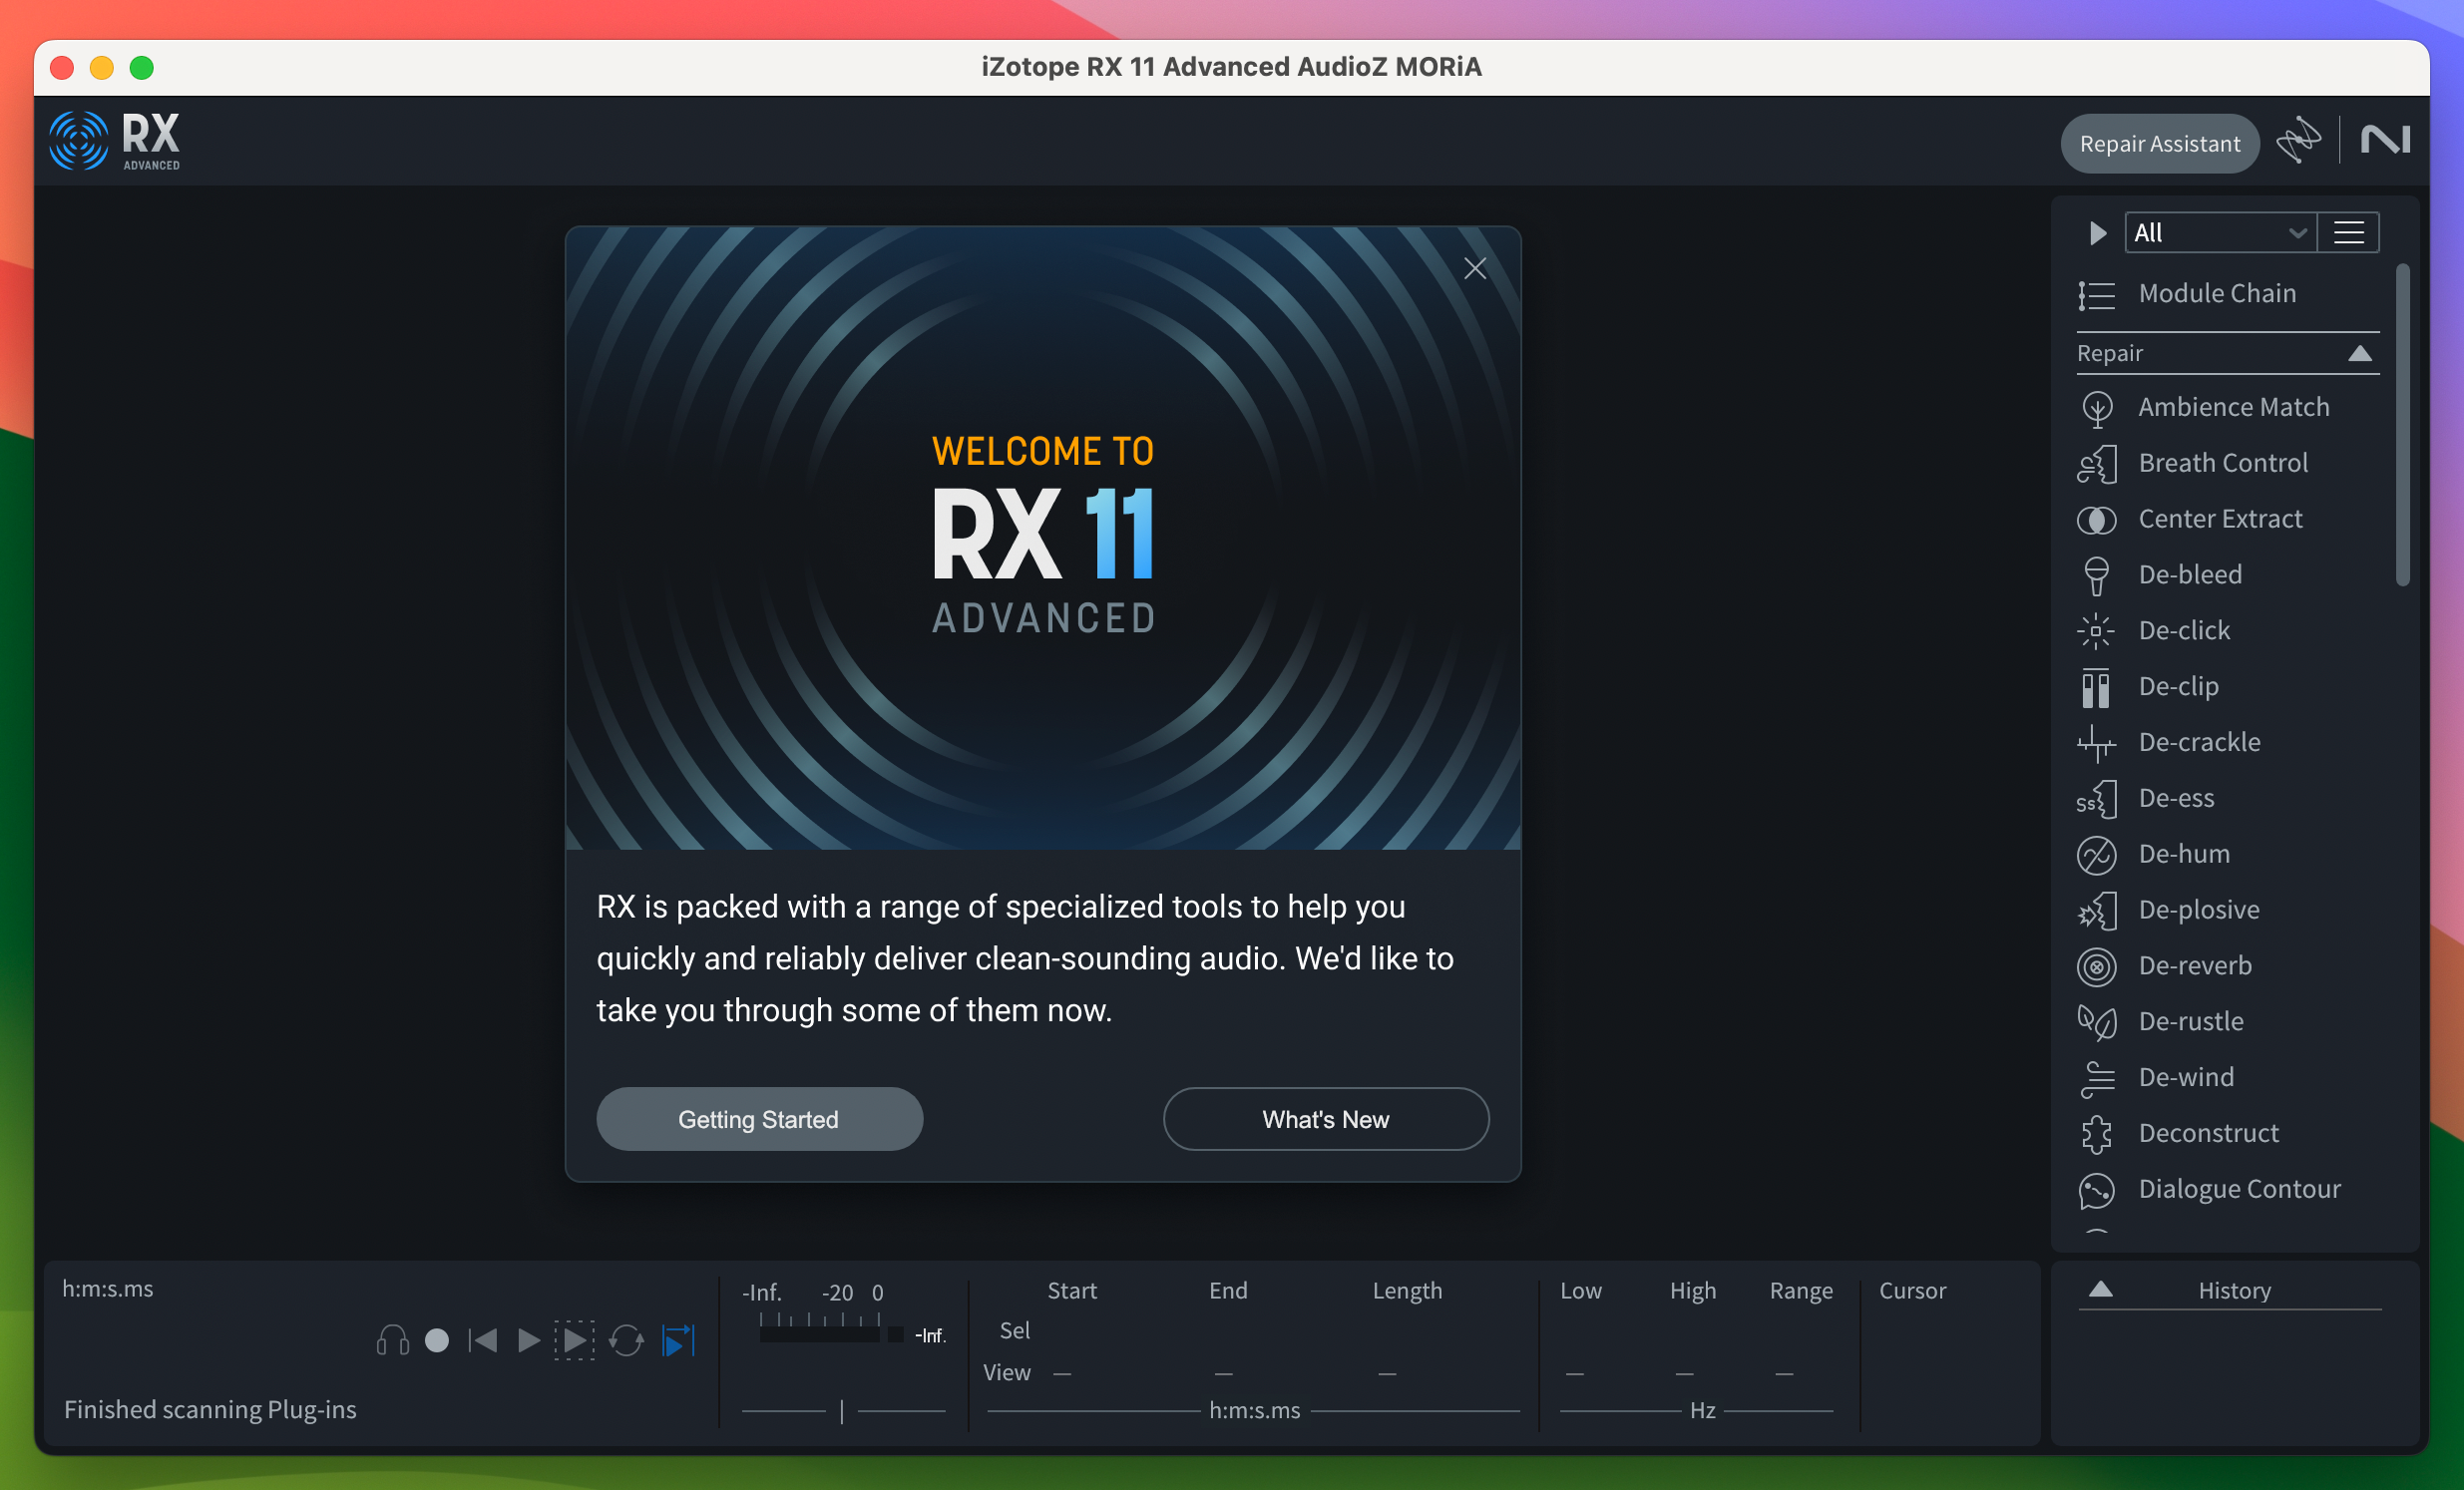Launch Repair Assistant
The height and width of the screenshot is (1490, 2464).
[2159, 144]
